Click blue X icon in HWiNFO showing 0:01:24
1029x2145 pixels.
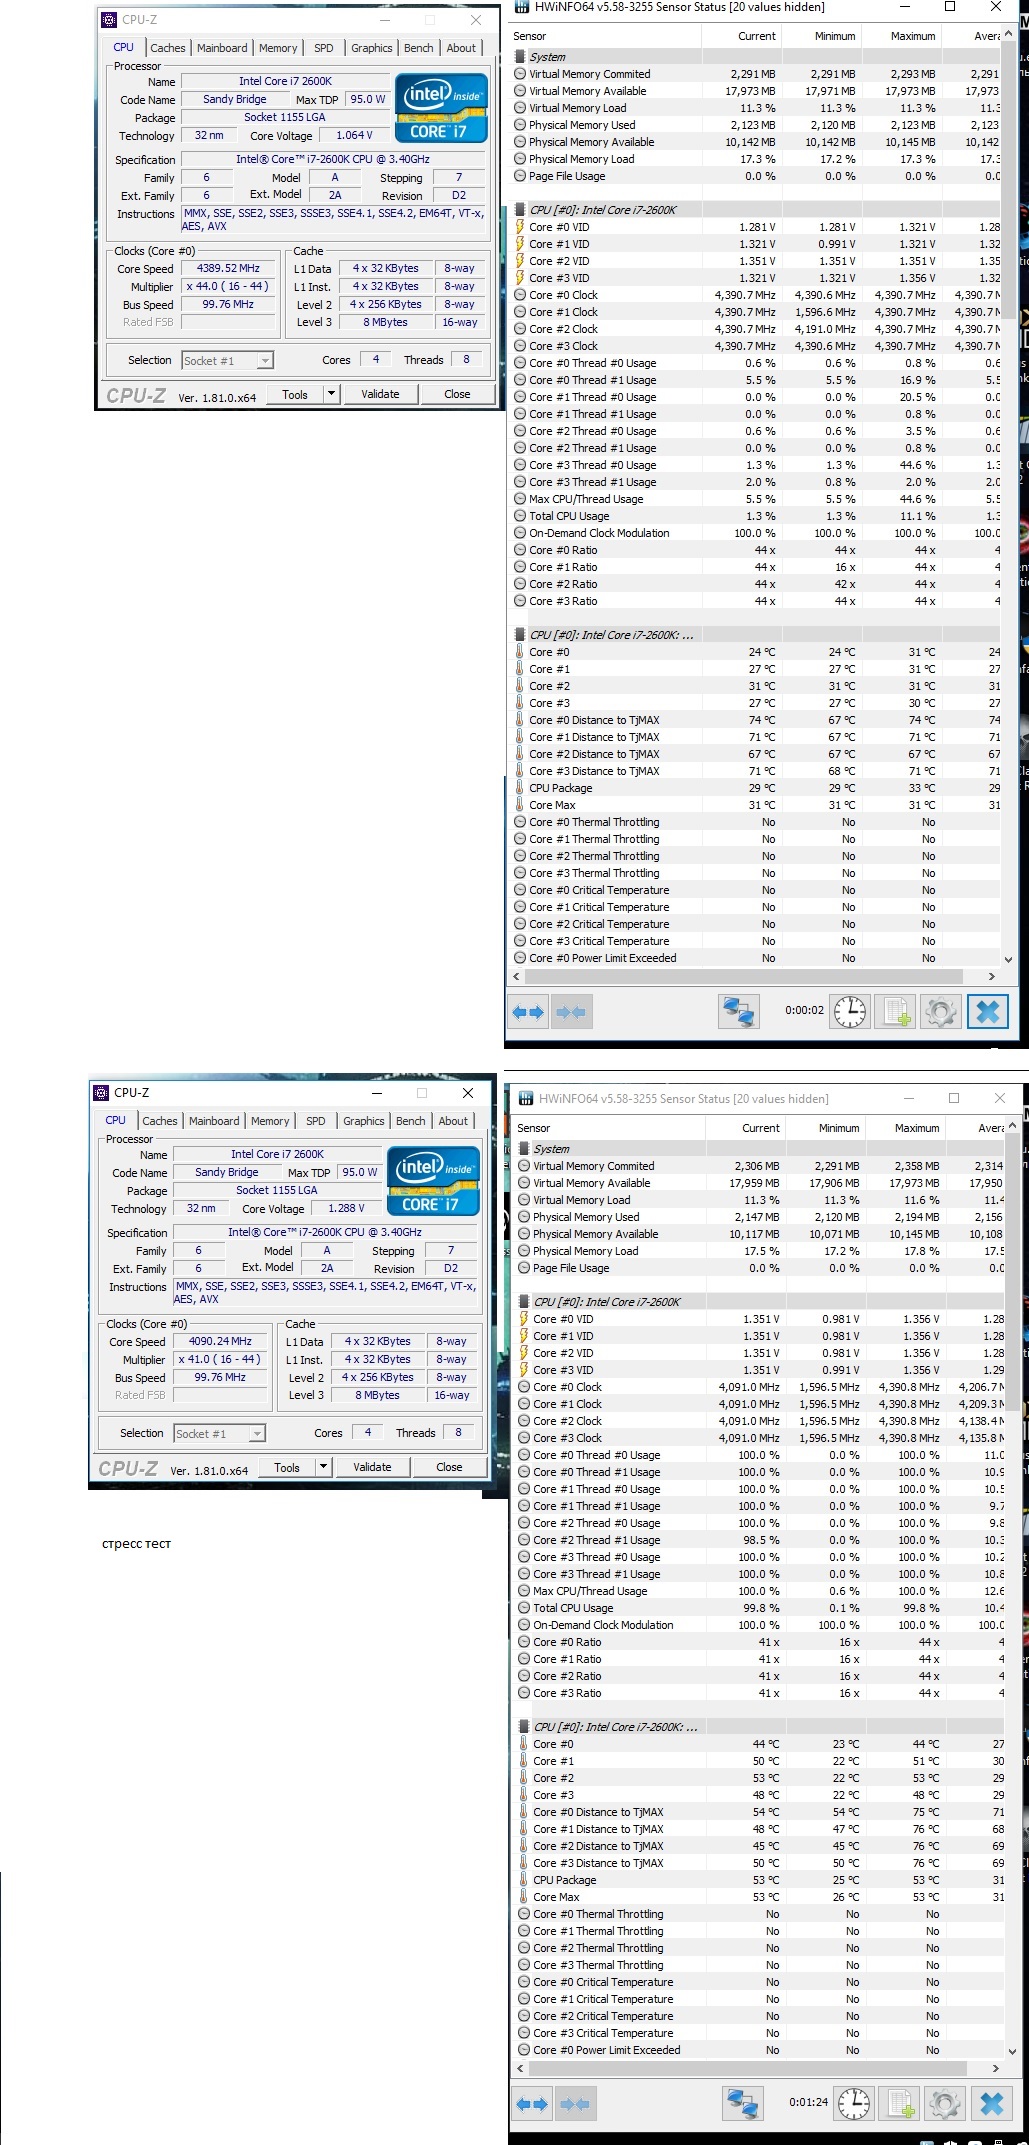(x=991, y=2104)
